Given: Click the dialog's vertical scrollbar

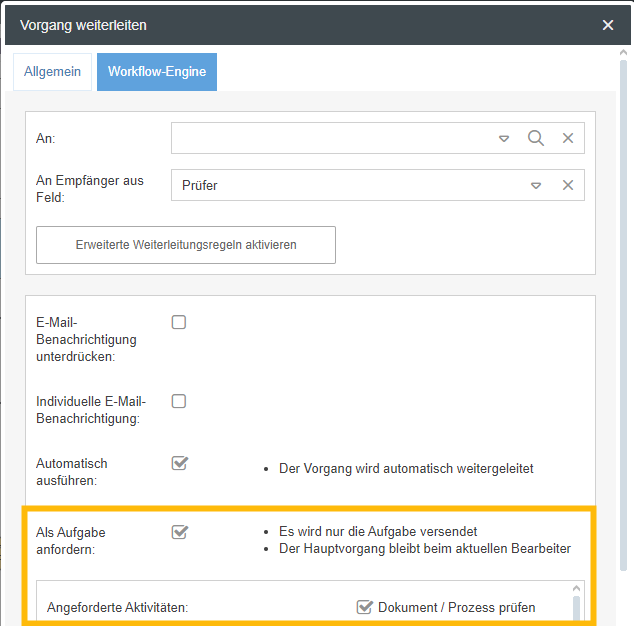Looking at the screenshot, I should point(624,300).
